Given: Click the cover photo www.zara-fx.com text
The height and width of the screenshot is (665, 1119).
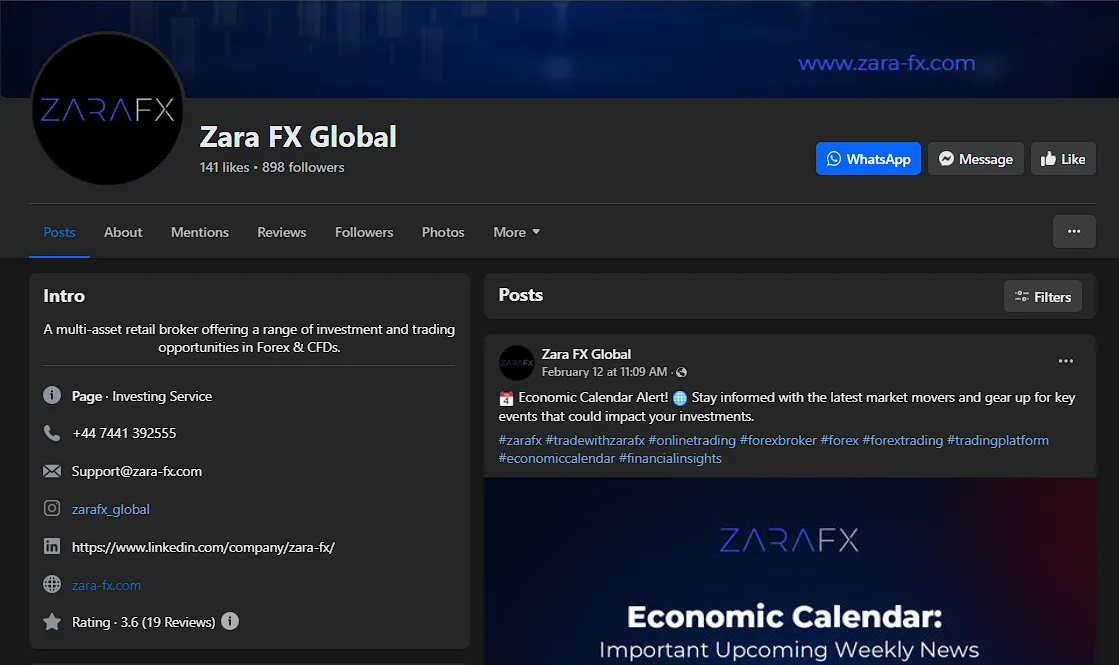Looking at the screenshot, I should (x=886, y=63).
